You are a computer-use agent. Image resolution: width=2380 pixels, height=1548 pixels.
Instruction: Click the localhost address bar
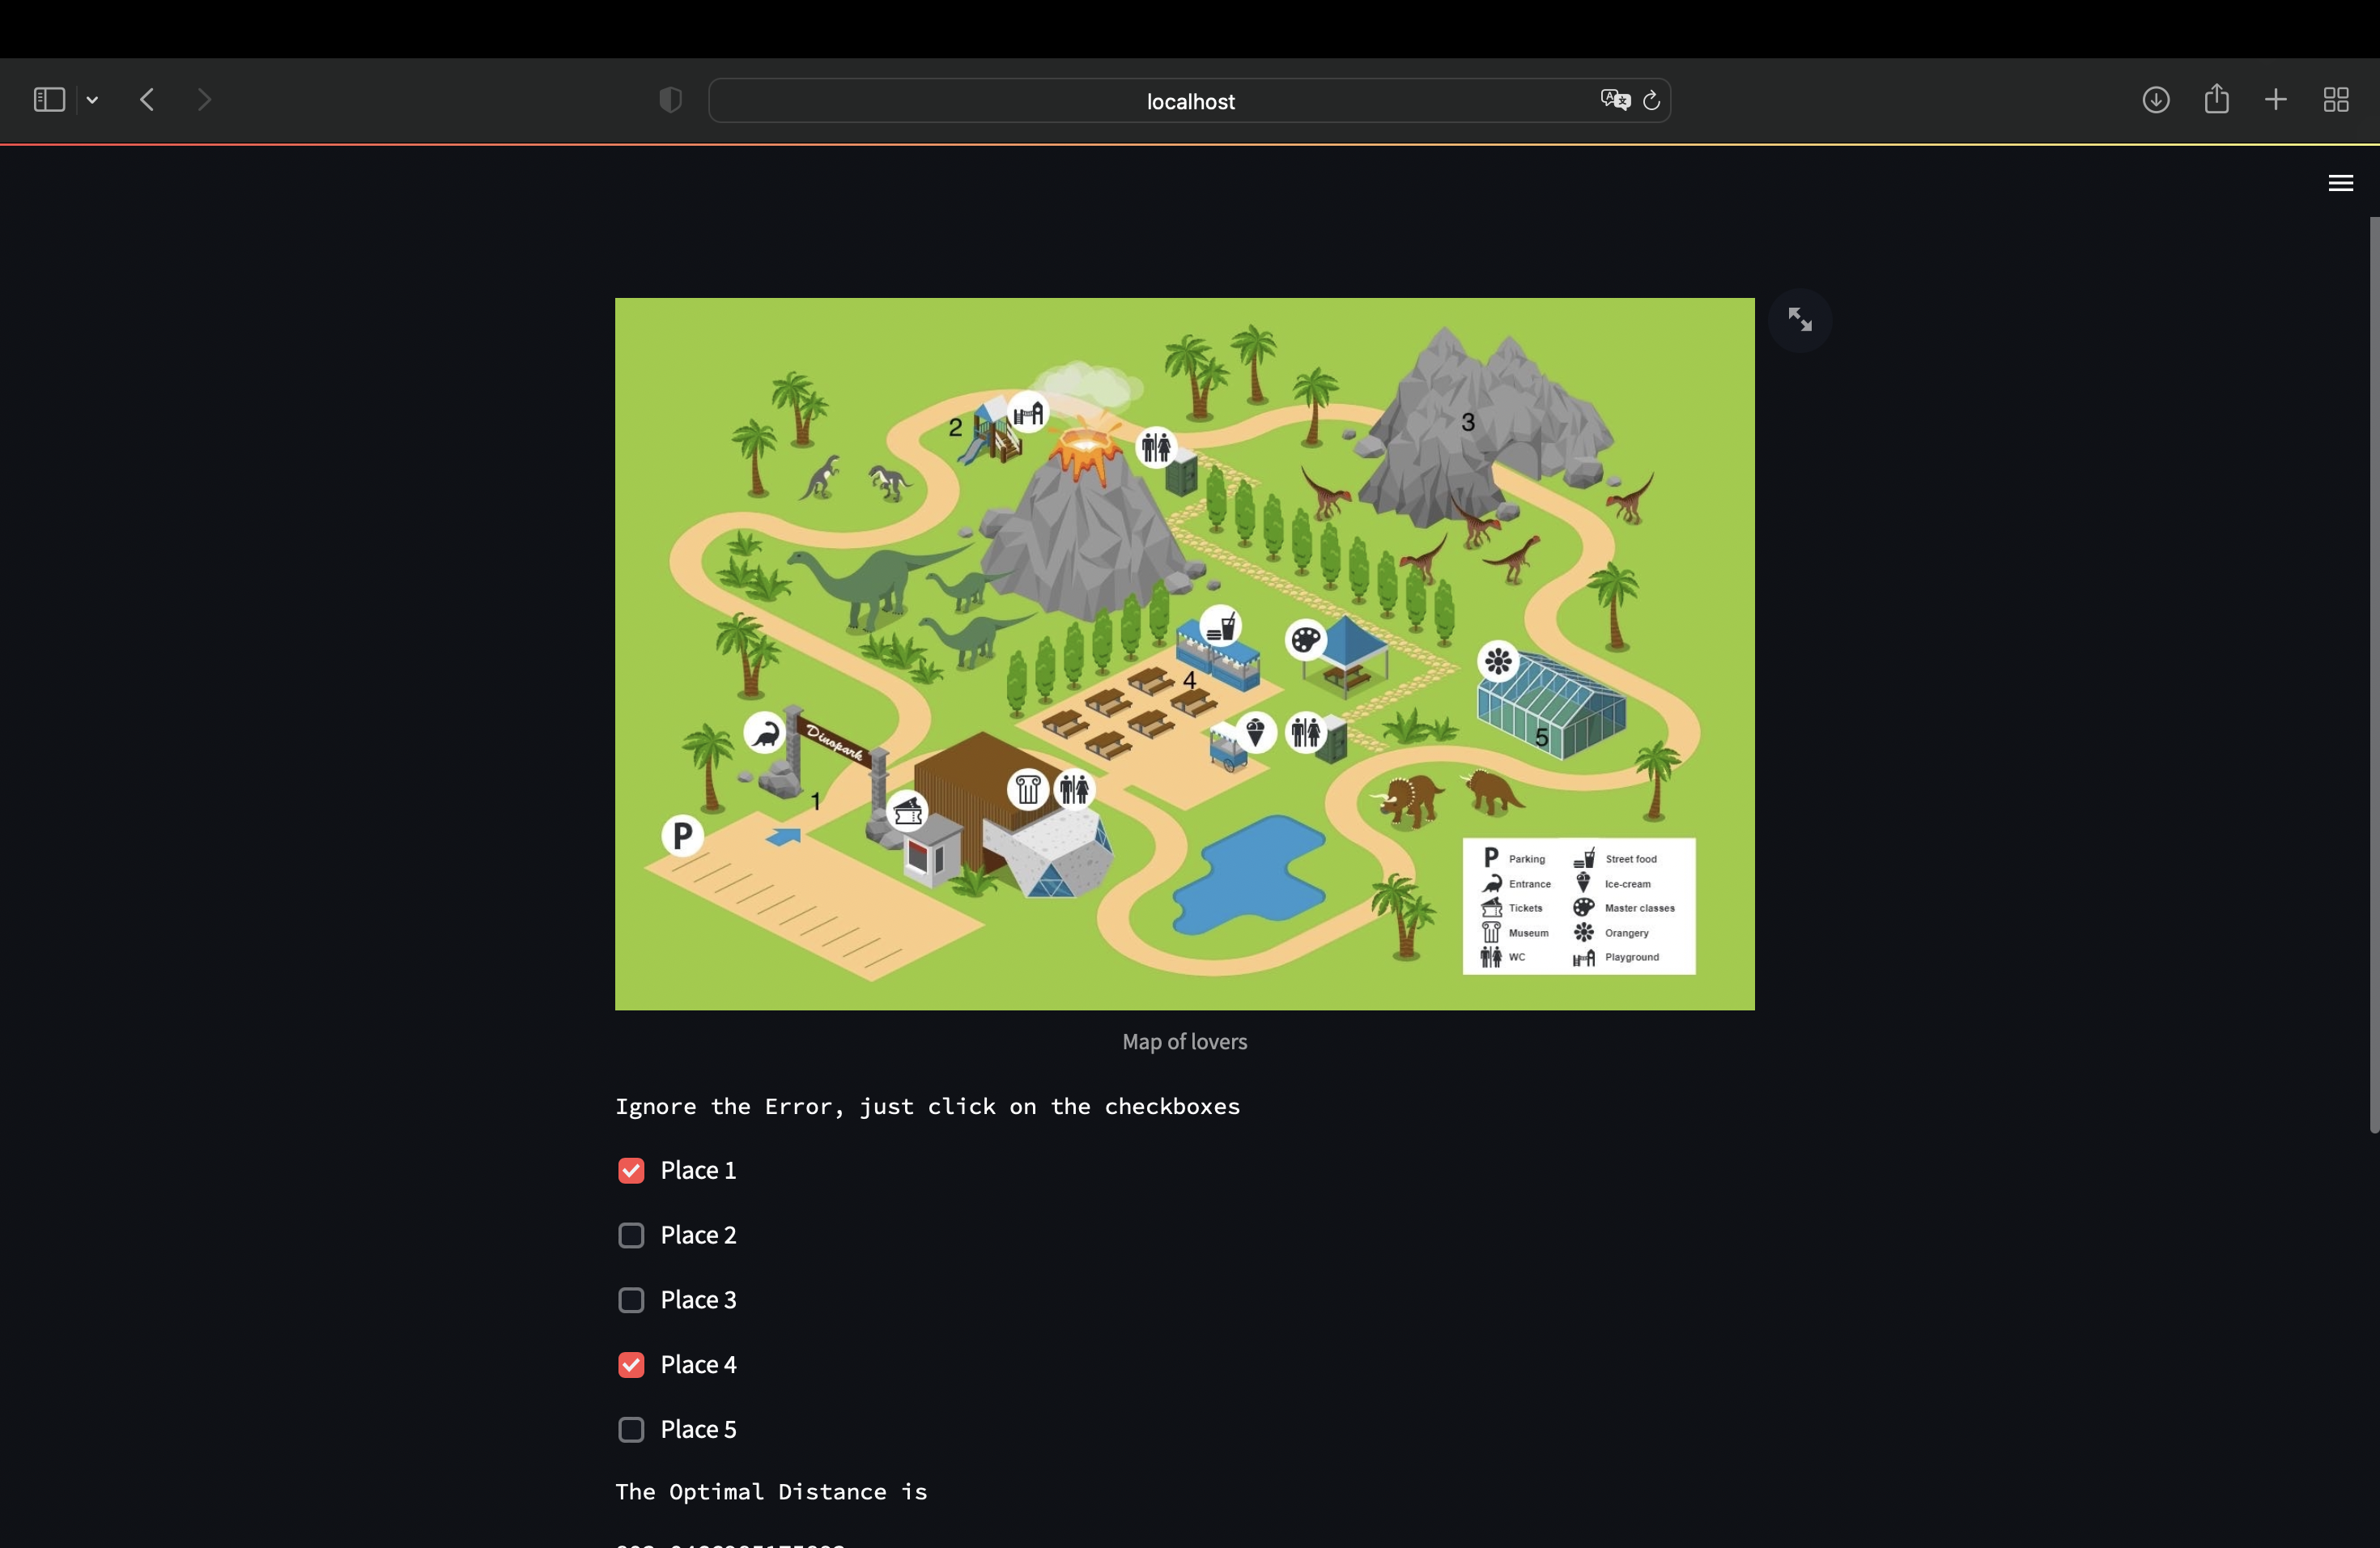pyautogui.click(x=1188, y=101)
